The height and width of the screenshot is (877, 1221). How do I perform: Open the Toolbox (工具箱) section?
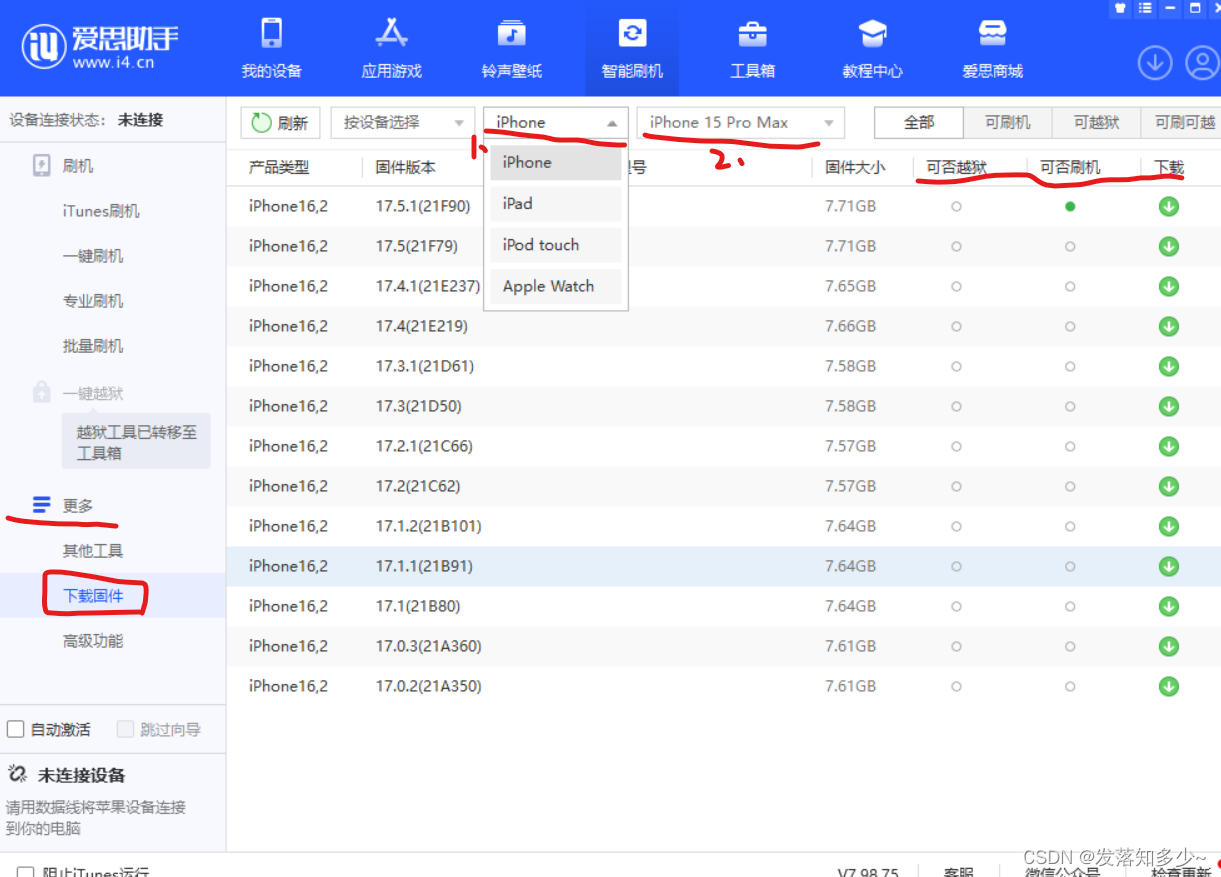pos(752,48)
